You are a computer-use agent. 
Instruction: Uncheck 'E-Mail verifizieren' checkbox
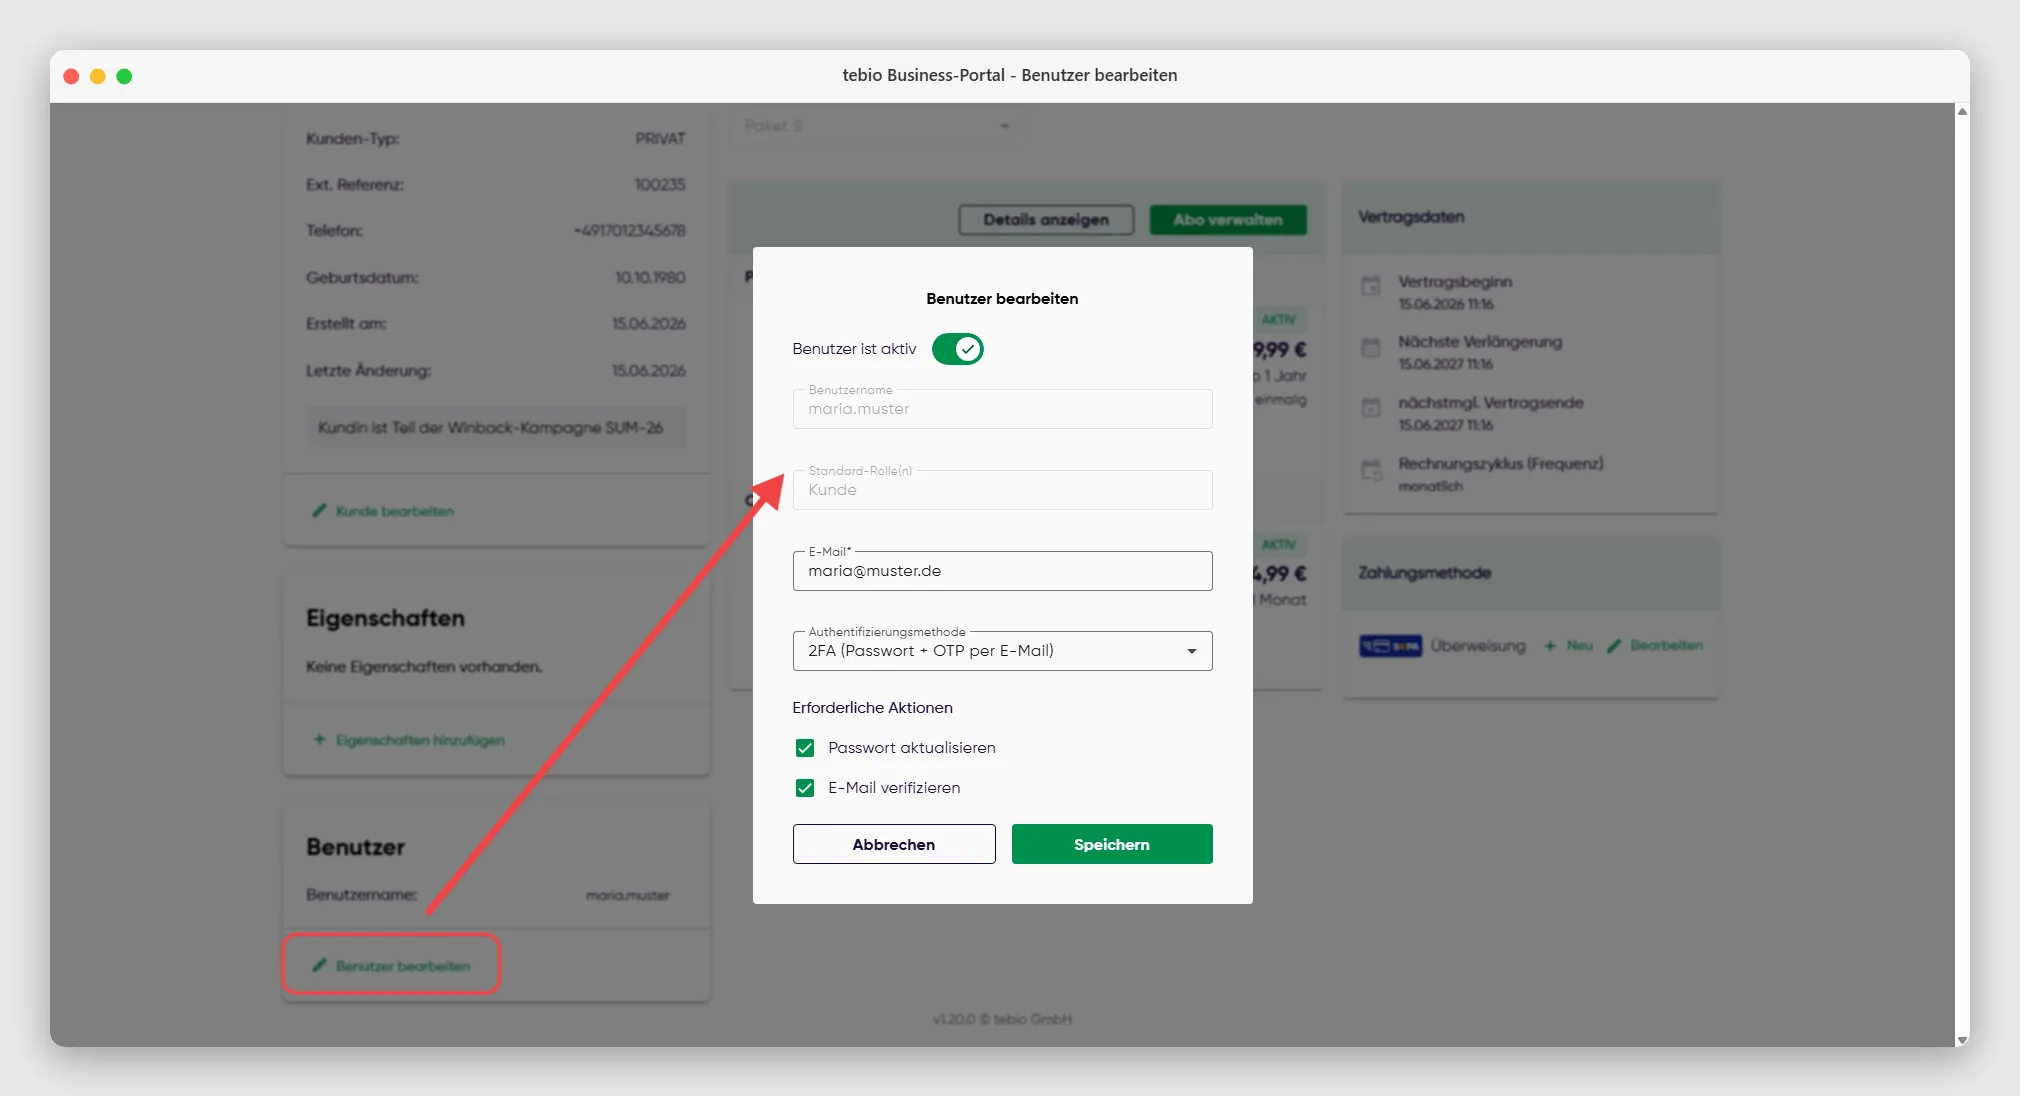click(x=805, y=788)
